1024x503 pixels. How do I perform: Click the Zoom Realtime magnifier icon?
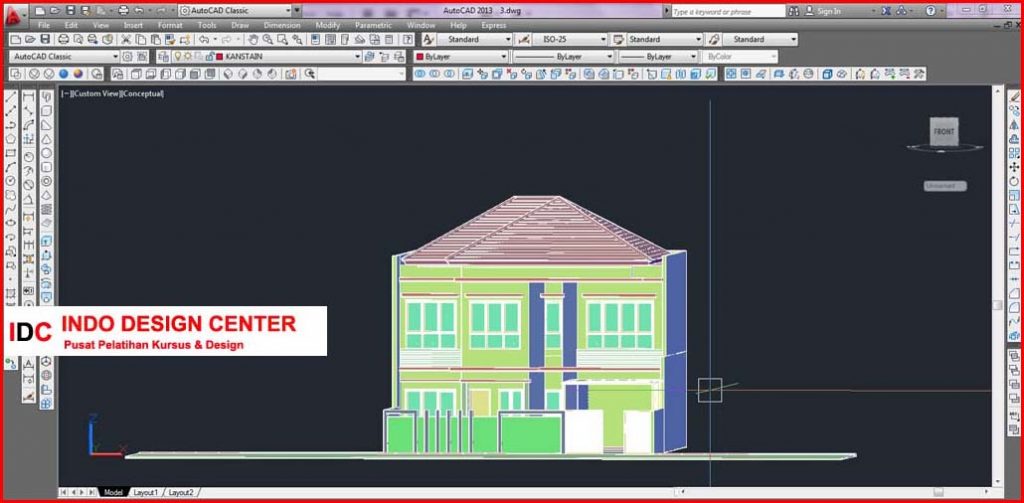pos(268,39)
